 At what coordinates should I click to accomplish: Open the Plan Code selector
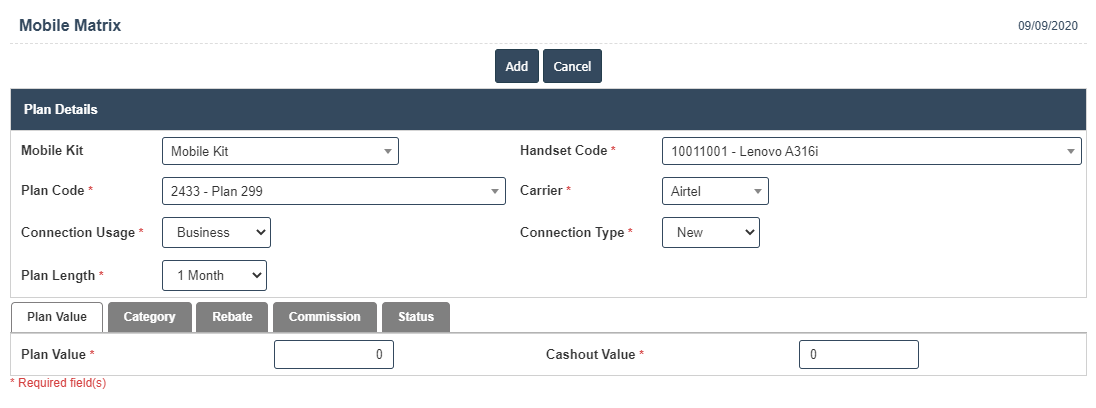[x=333, y=191]
